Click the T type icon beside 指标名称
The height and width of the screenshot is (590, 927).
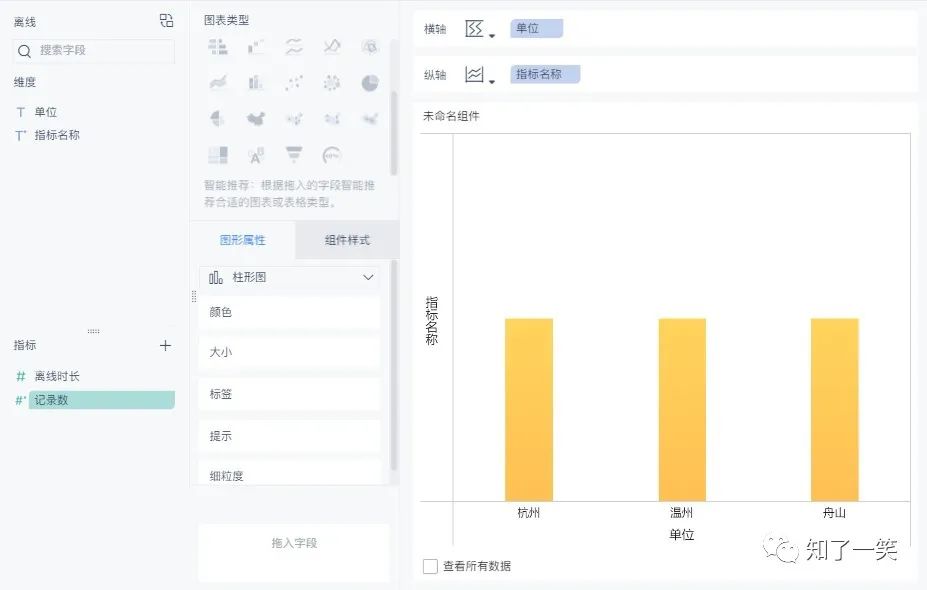21,135
